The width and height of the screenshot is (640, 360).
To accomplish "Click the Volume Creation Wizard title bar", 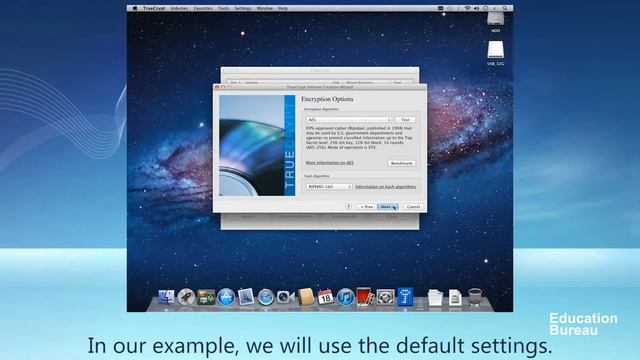I will tap(320, 87).
